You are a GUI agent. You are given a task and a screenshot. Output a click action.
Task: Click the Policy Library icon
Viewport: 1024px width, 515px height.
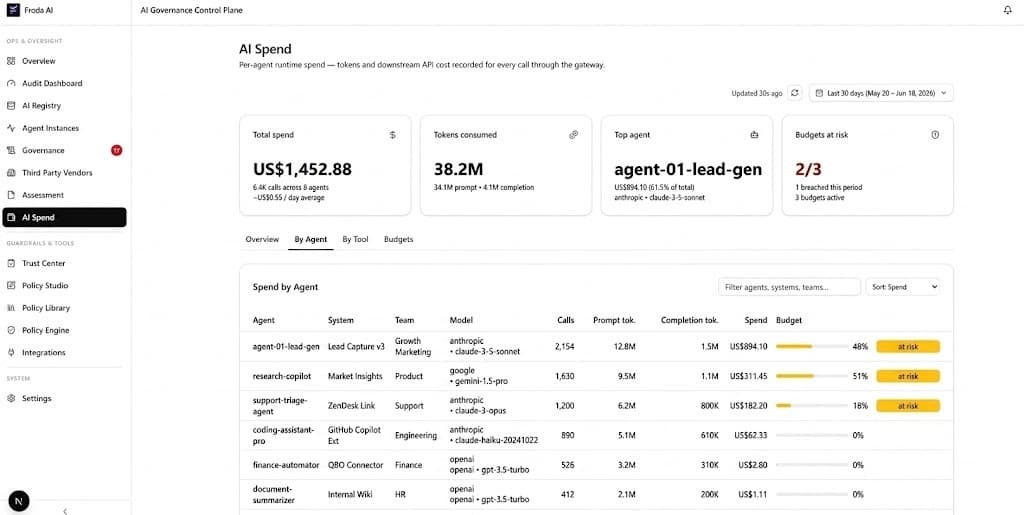click(x=10, y=308)
